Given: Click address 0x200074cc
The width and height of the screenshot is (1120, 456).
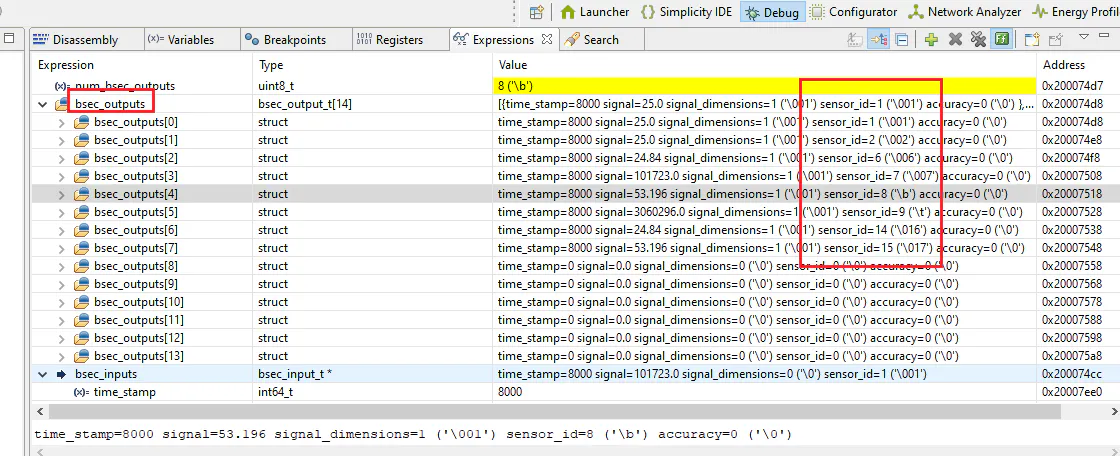Looking at the screenshot, I should pyautogui.click(x=1072, y=374).
